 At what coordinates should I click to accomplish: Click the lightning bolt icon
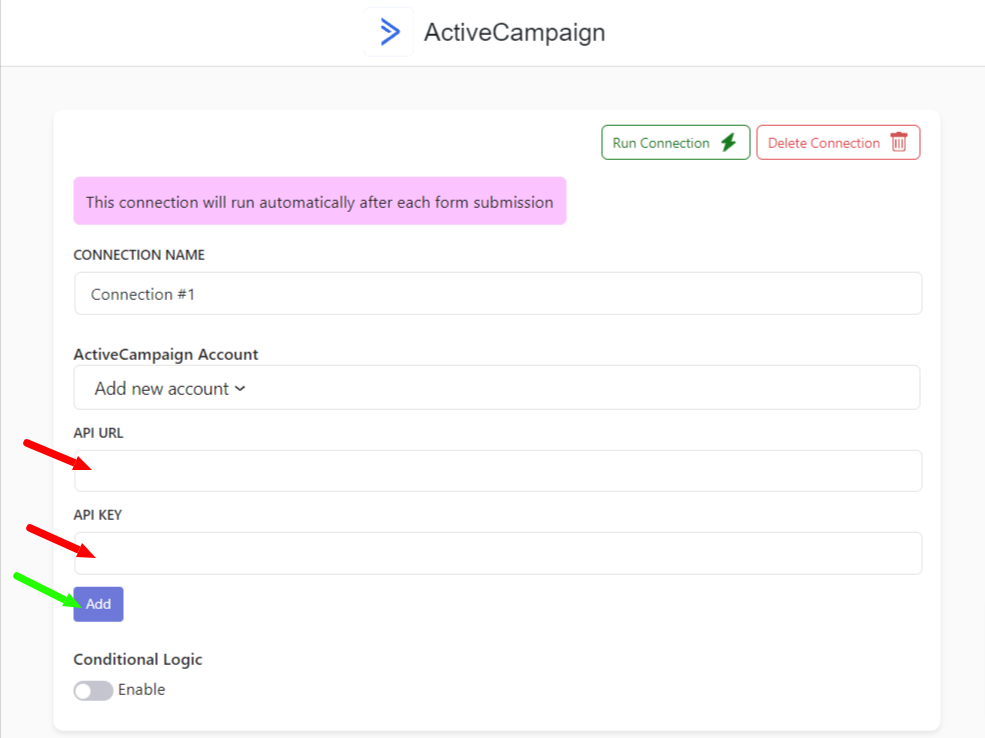[728, 143]
